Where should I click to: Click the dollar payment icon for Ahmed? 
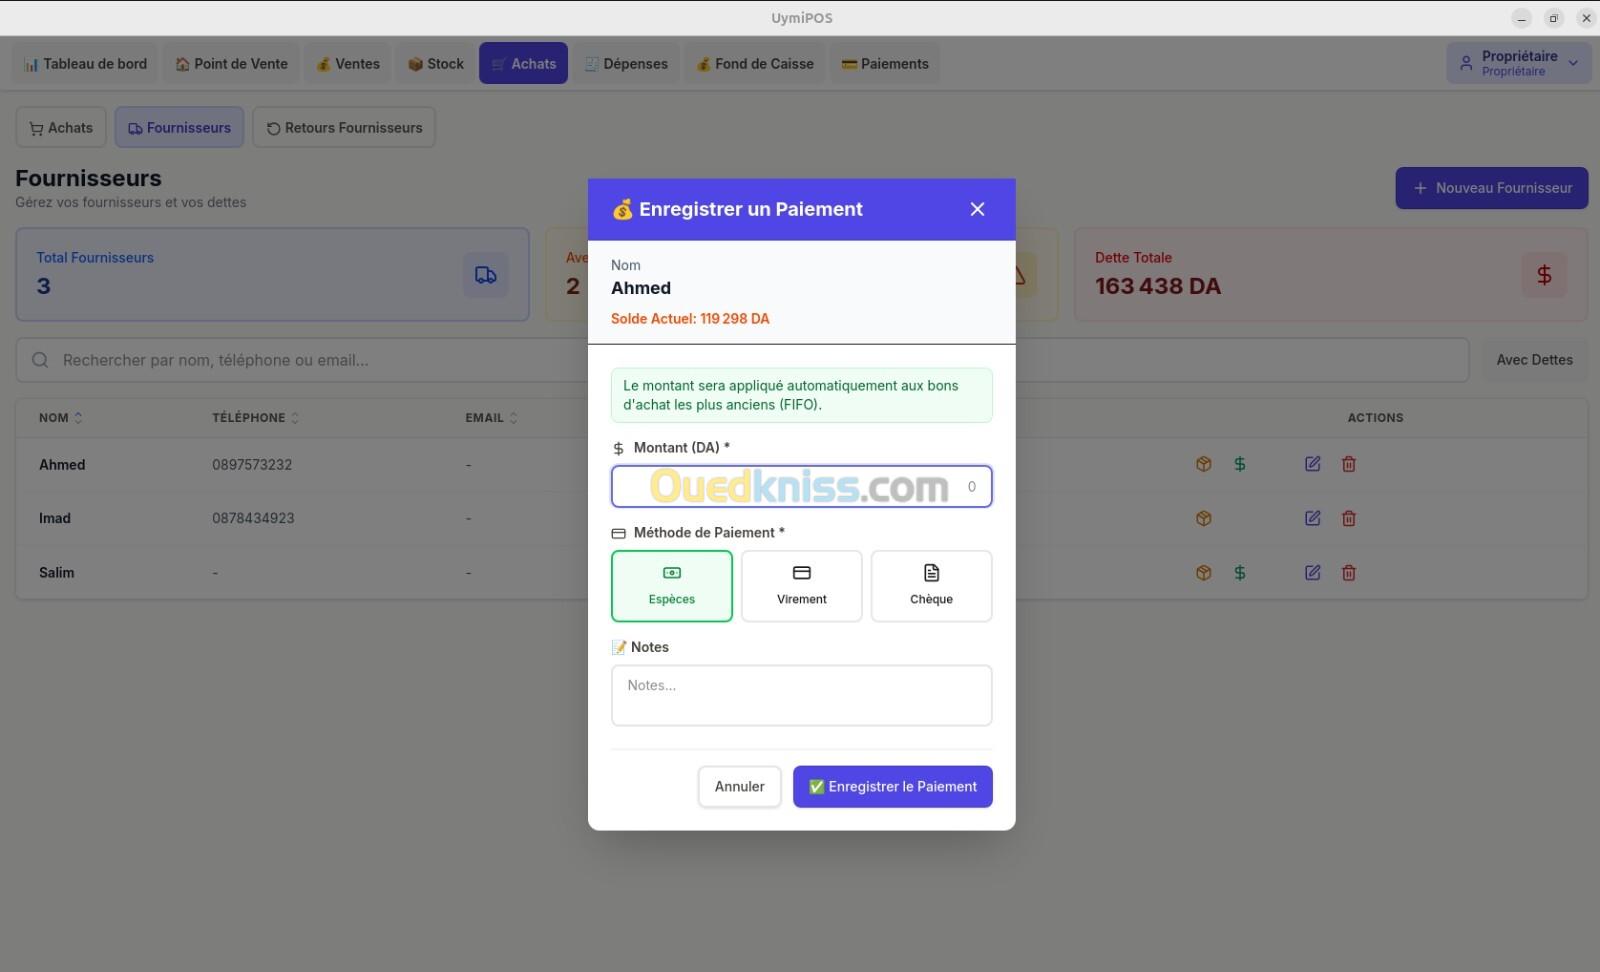[x=1240, y=464]
